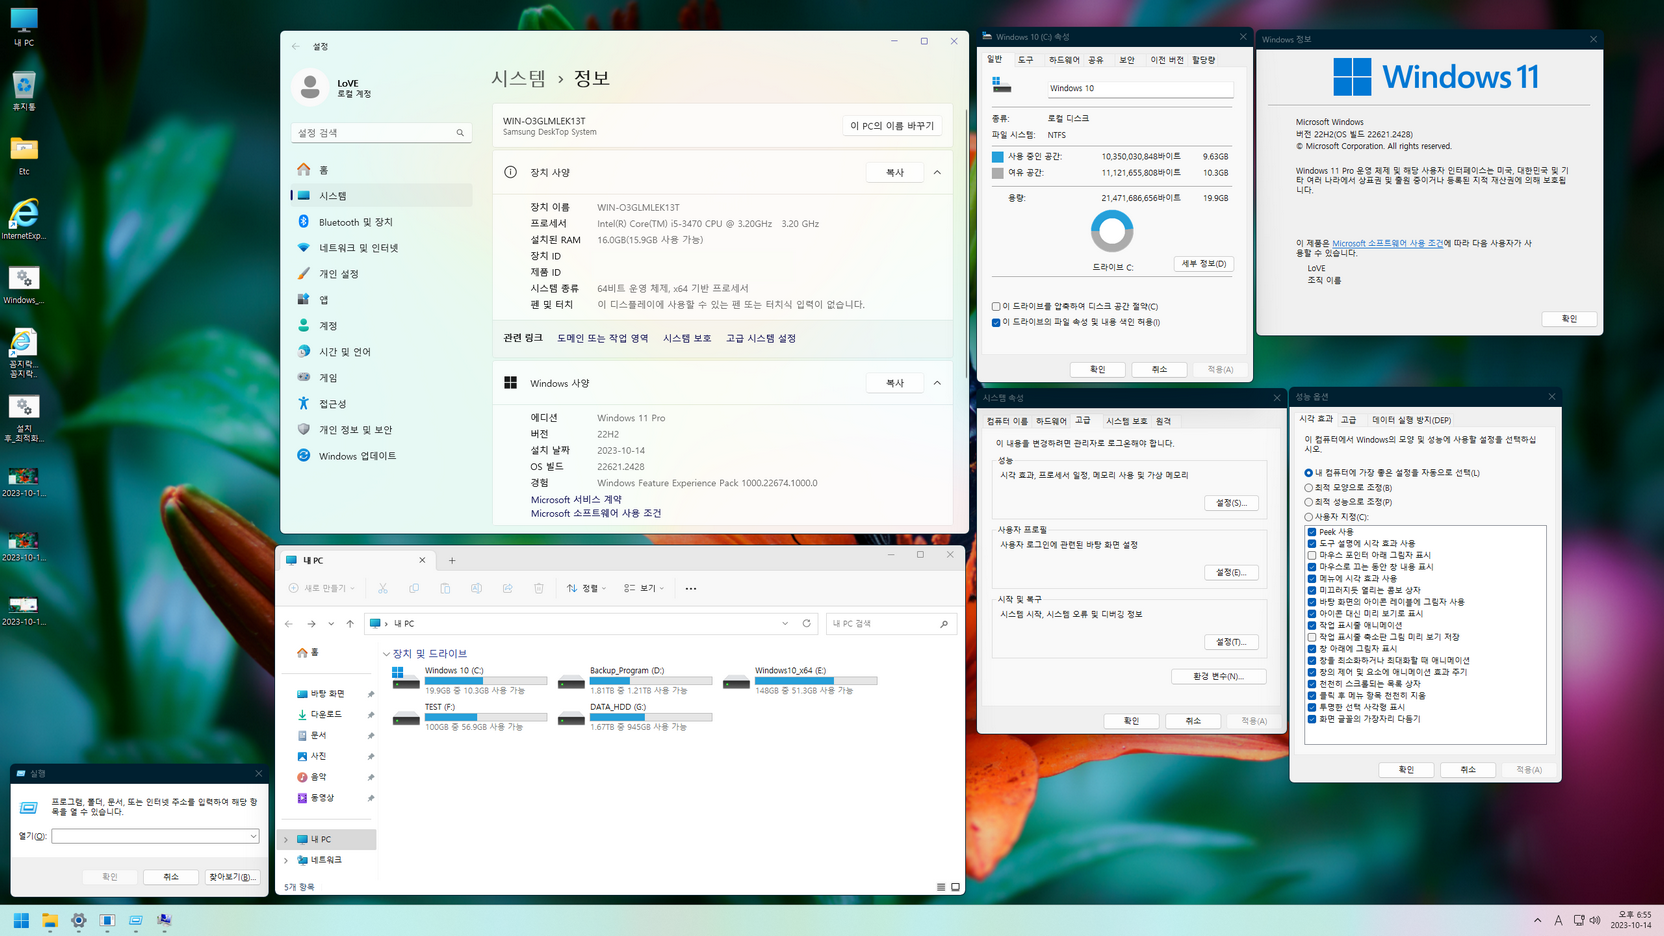1664x936 pixels.
Task: Open 시스템 보호 tab in 시스템 속성
Action: 1126,421
